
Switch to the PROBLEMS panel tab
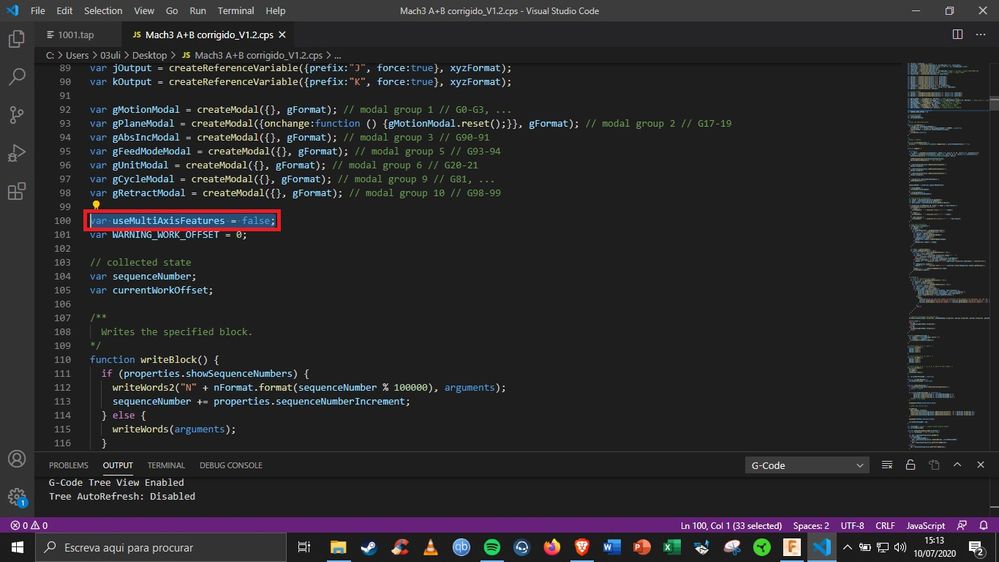coord(68,465)
